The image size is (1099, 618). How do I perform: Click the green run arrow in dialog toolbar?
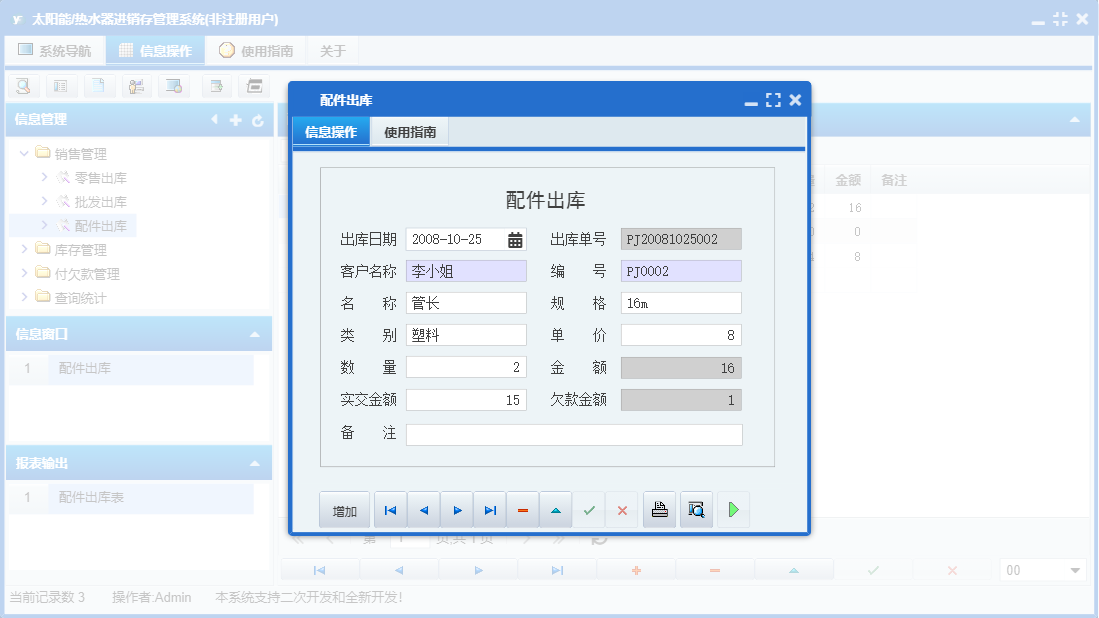tap(733, 509)
